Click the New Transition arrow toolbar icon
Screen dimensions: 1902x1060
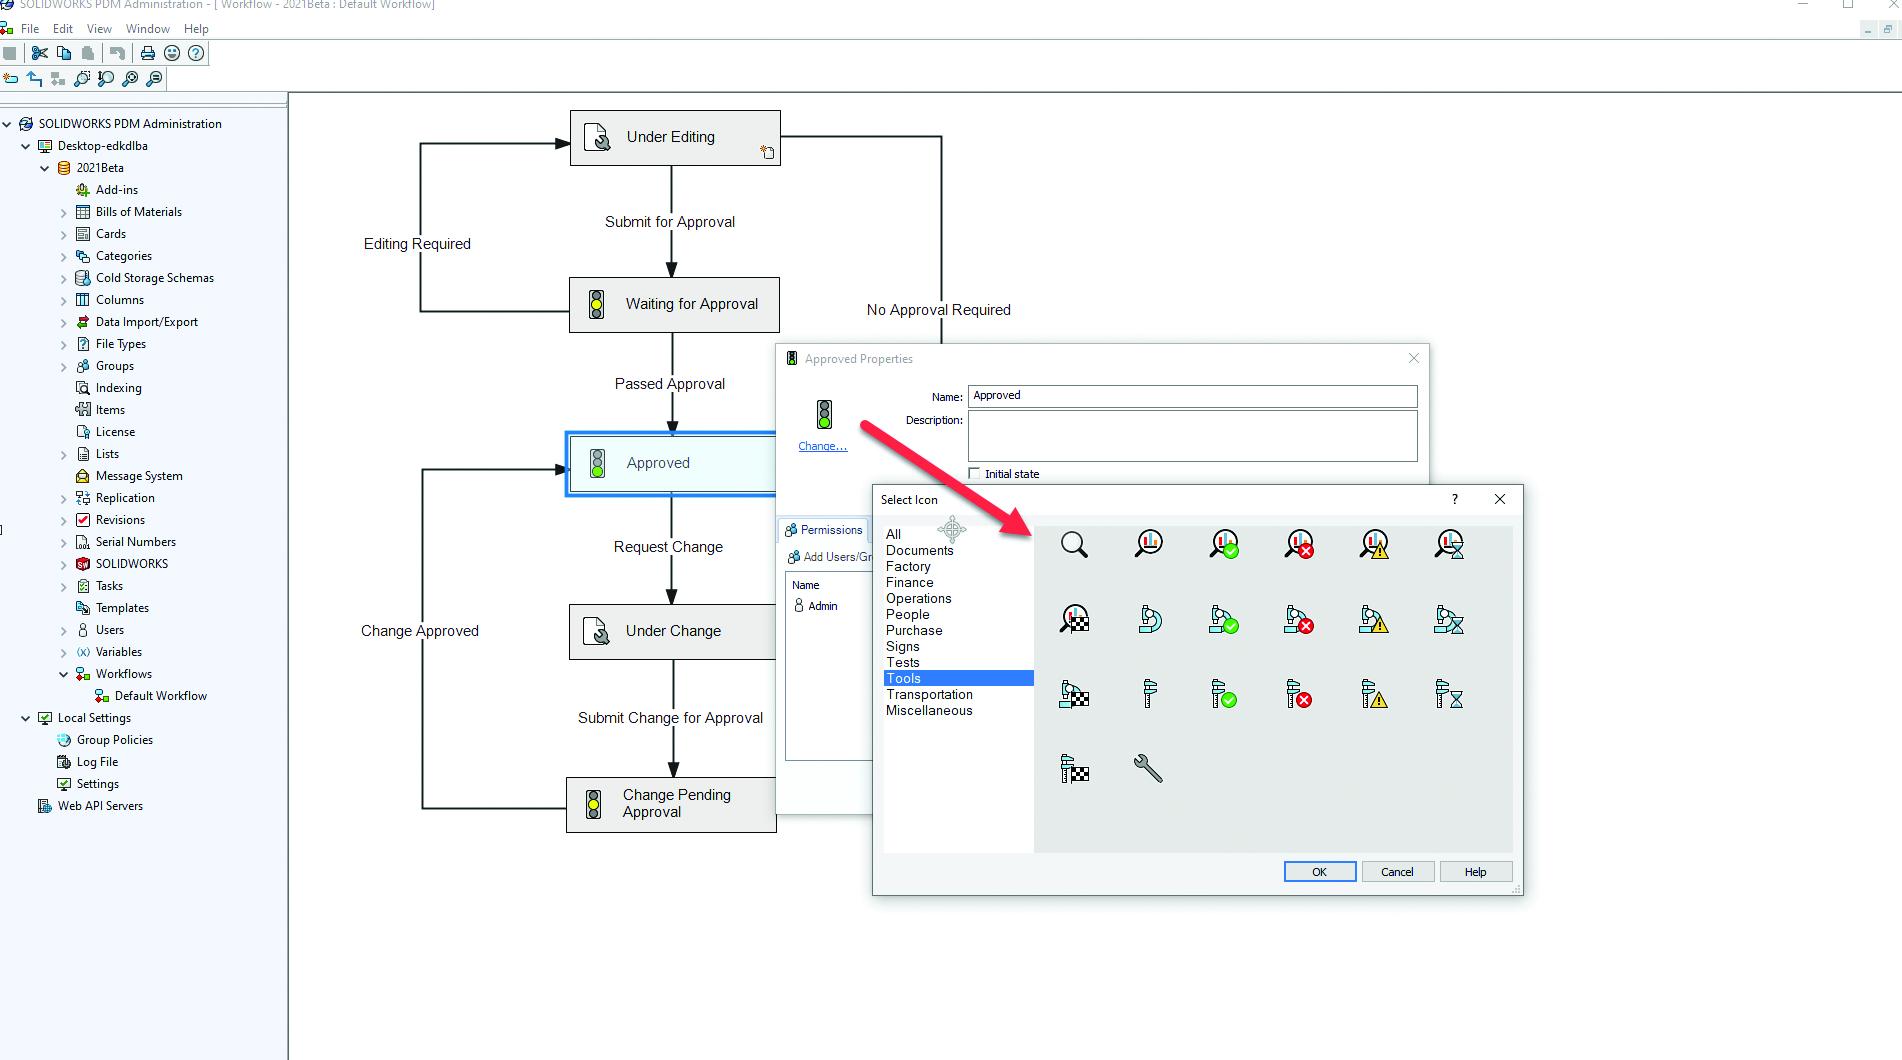[35, 78]
